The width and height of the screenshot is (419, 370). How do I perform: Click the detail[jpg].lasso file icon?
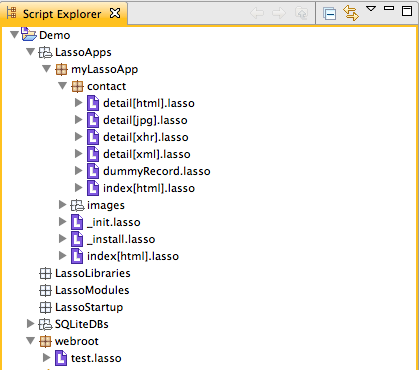93,120
